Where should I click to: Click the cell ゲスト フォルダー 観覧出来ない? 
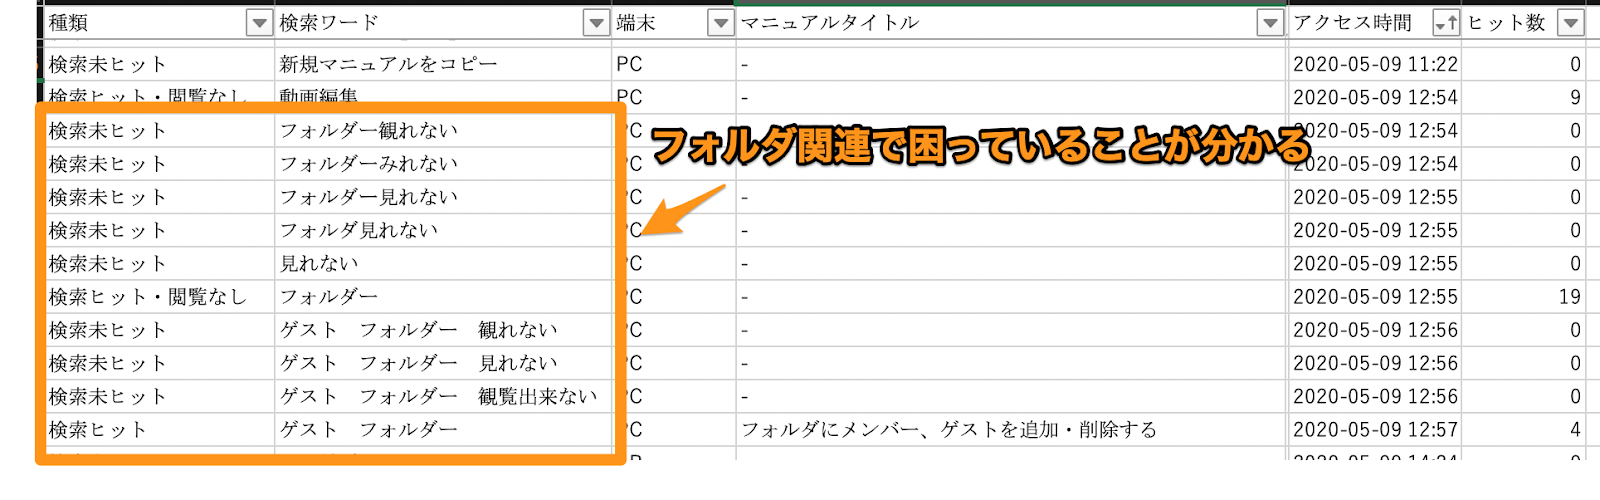pos(438,397)
